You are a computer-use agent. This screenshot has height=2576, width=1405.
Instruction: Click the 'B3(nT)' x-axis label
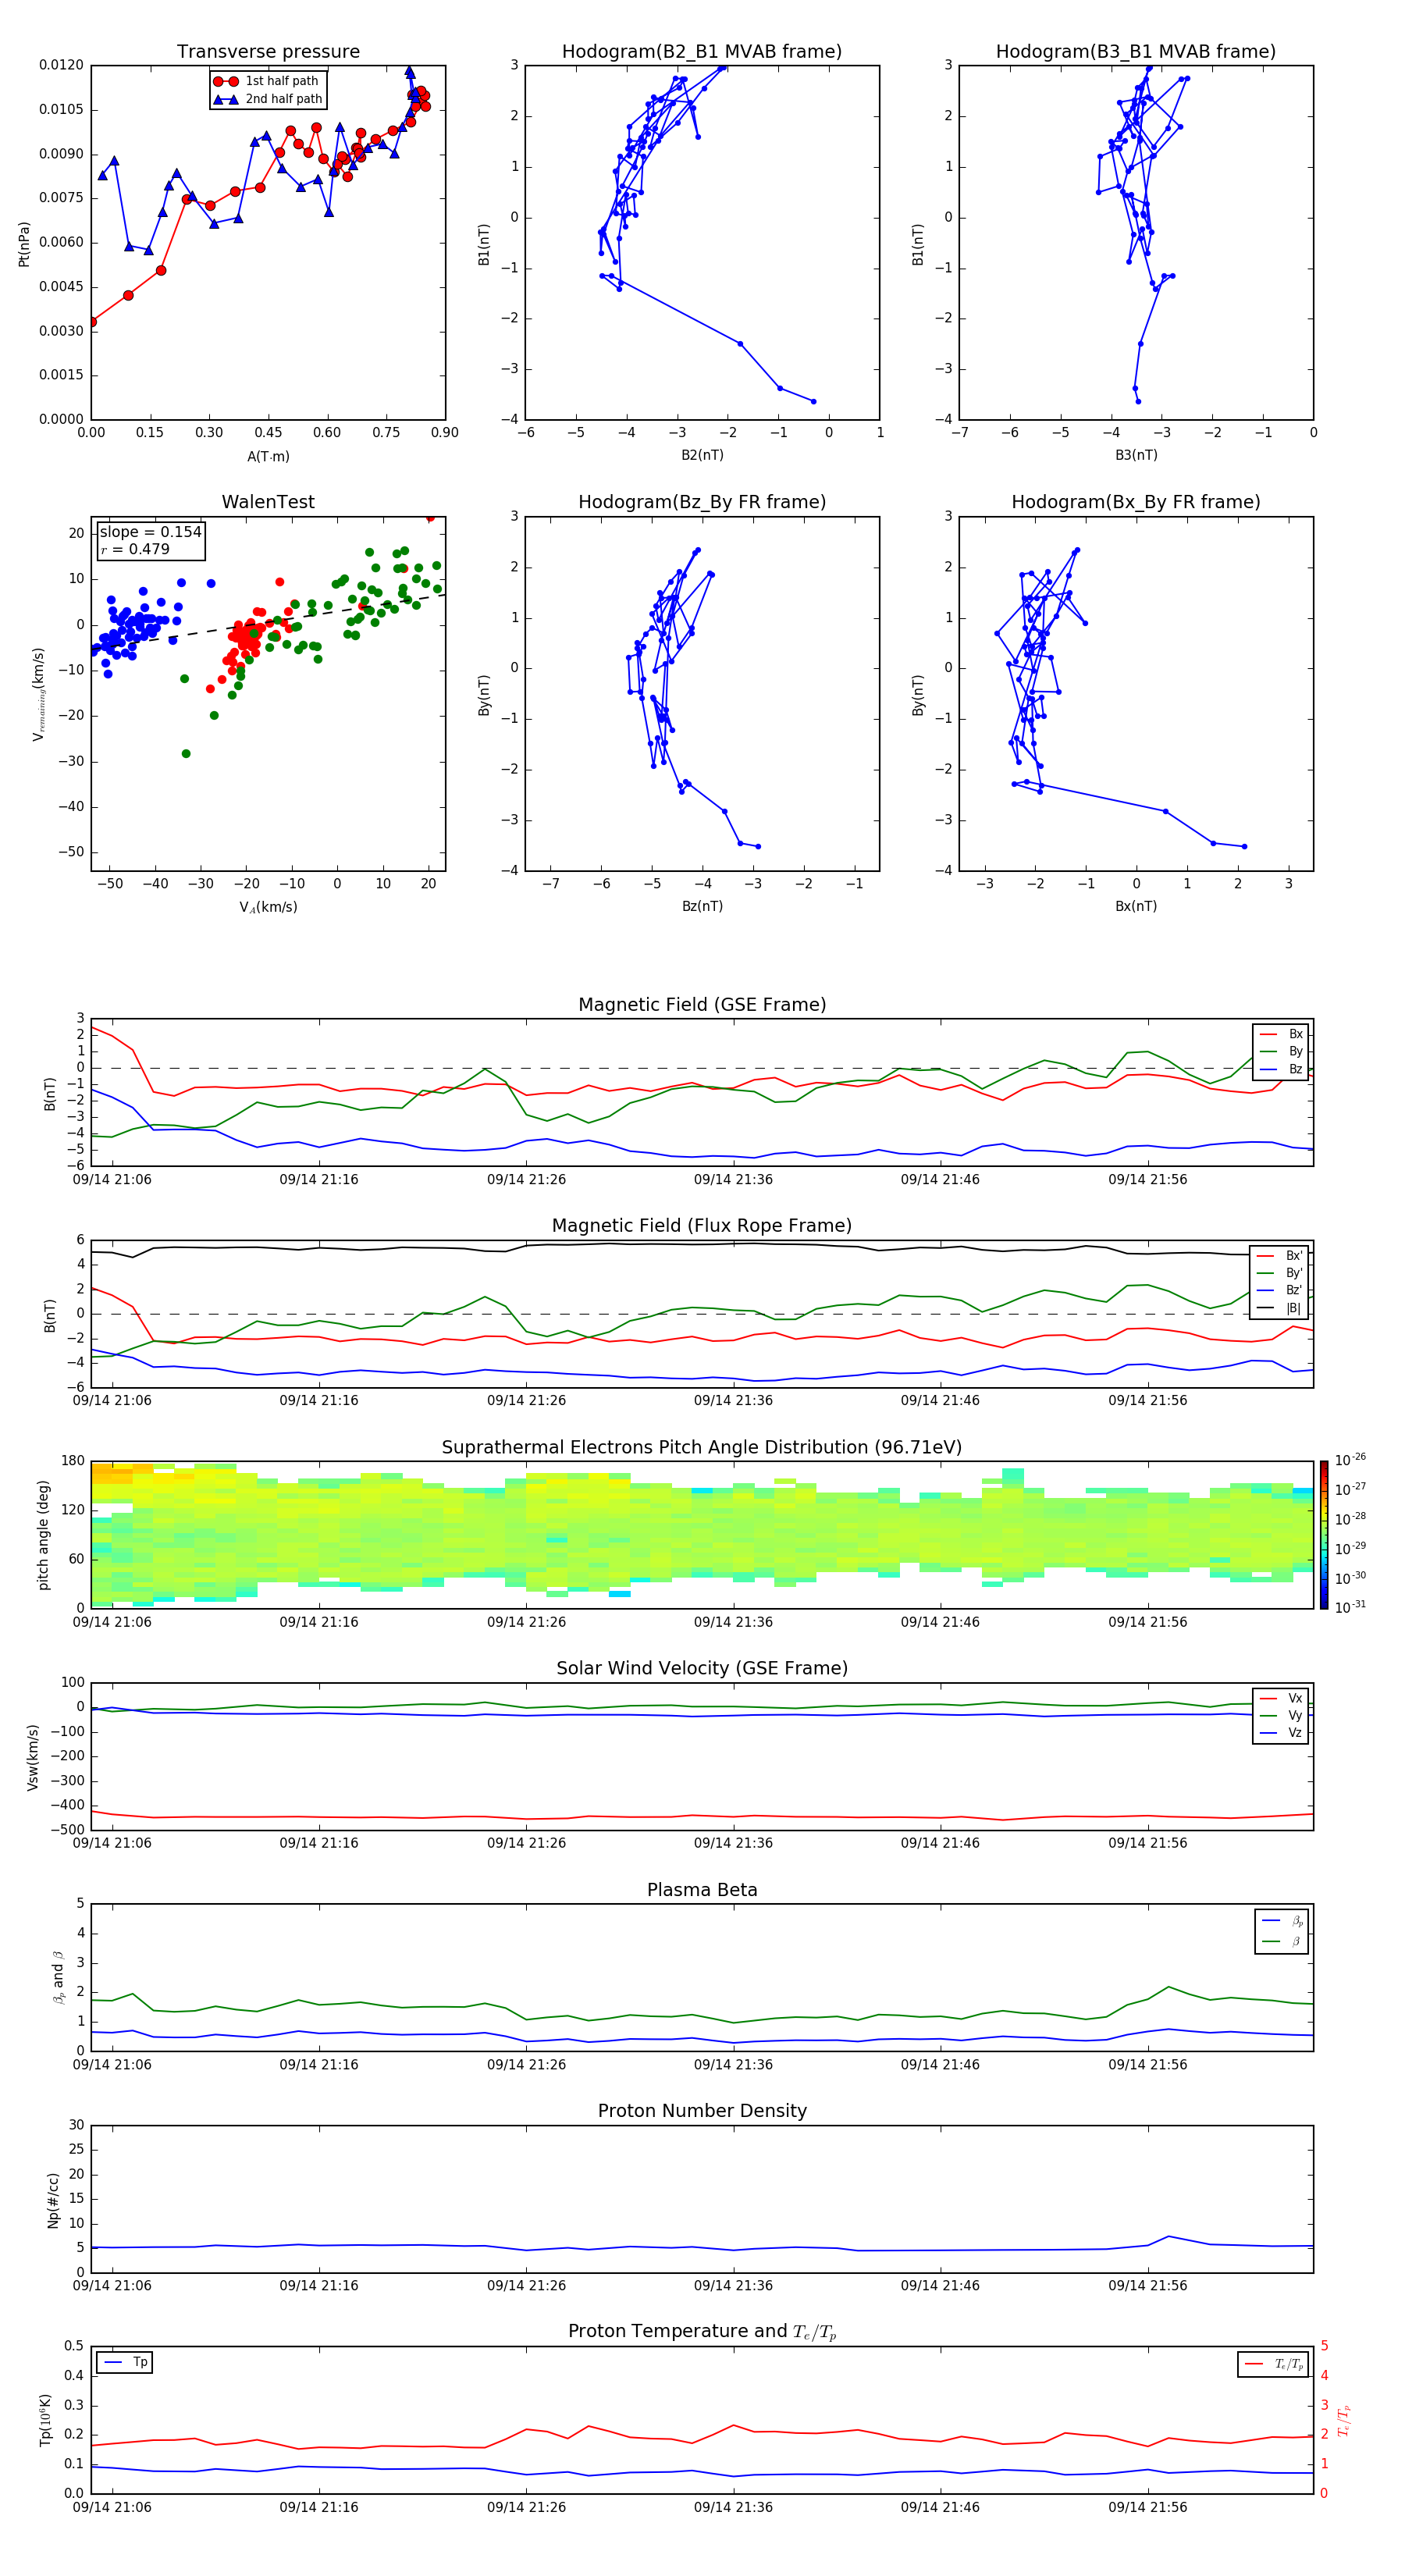(1136, 455)
